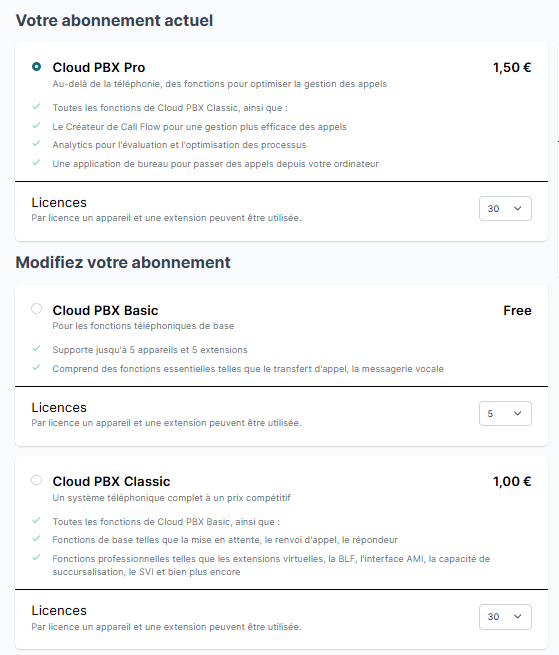Click checkmark beside Créateur de Call Flow

click(x=36, y=125)
